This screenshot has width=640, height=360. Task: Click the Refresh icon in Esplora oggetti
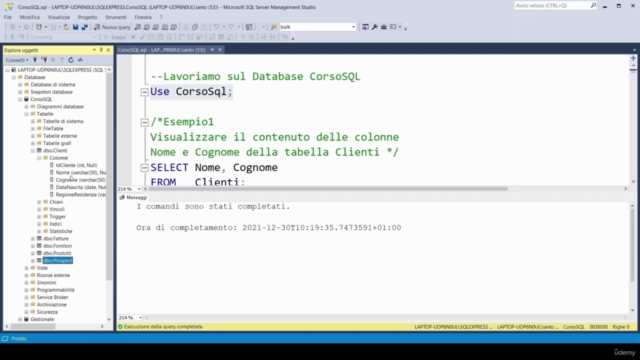pyautogui.click(x=71, y=60)
